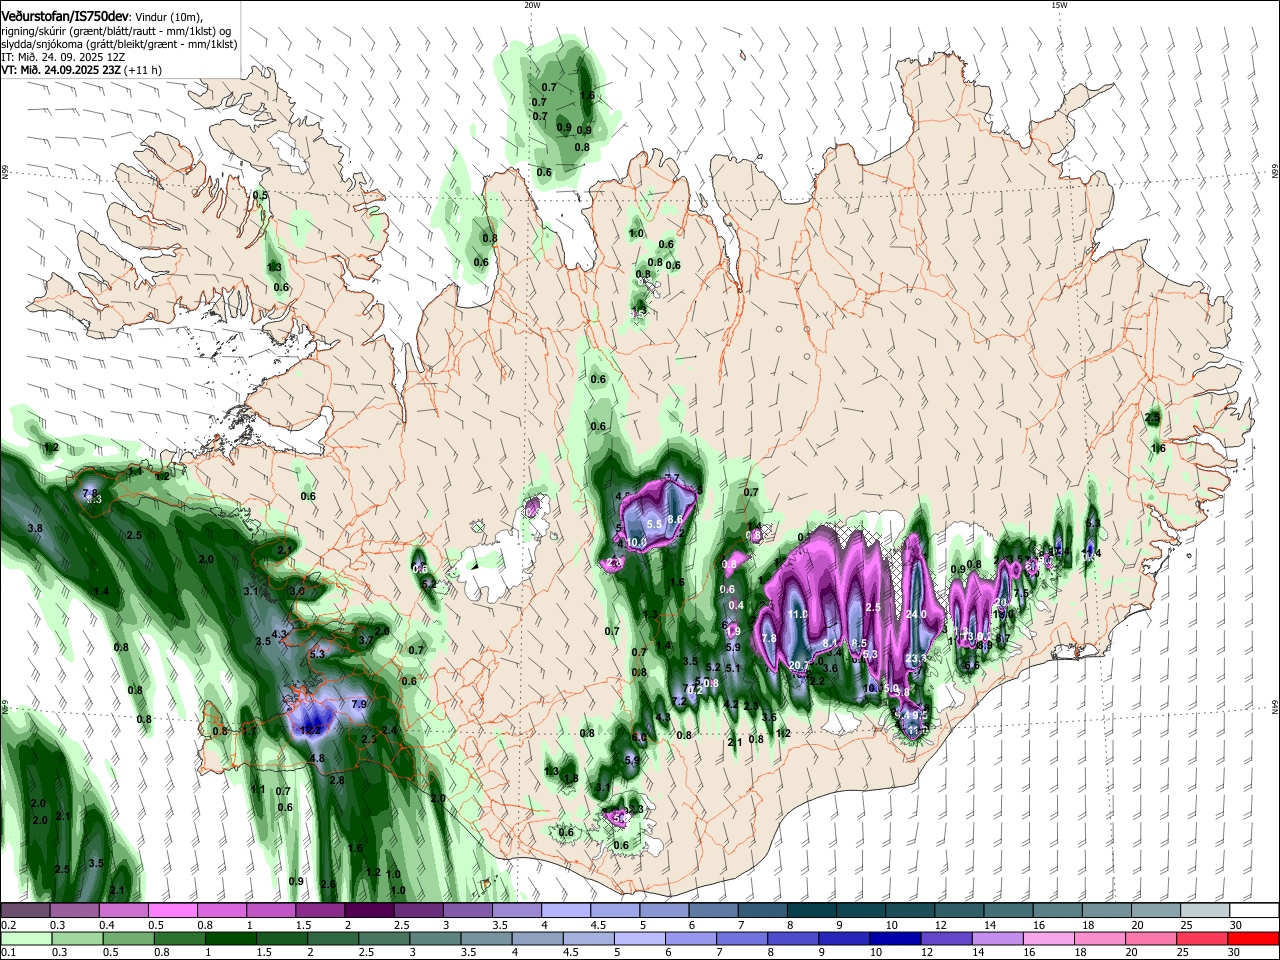Click the 1.6 value in the northern offshore shower
This screenshot has width=1280, height=960.
click(587, 96)
